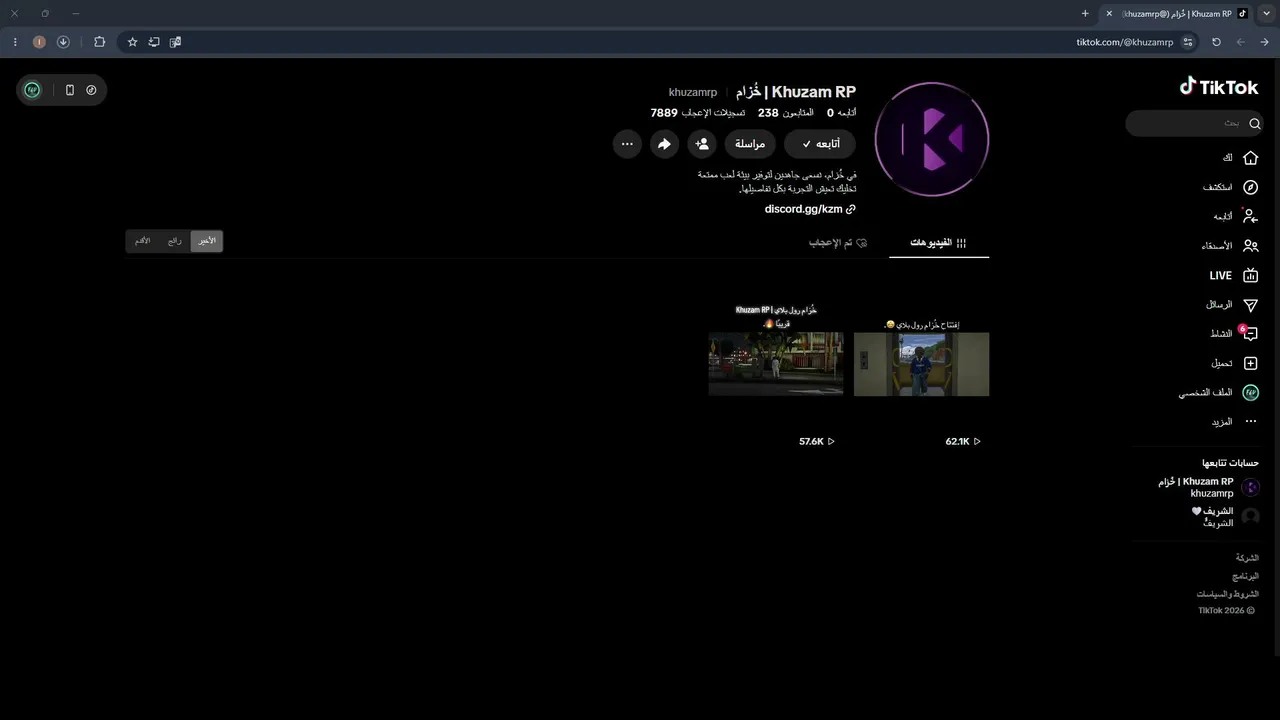Open the Profile (الملف الشخصي) avatar icon
The height and width of the screenshot is (720, 1280).
pyautogui.click(x=1250, y=393)
